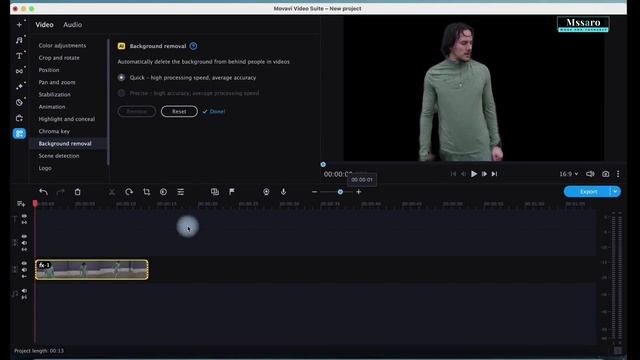Play the video preview
The width and height of the screenshot is (640, 360).
pyautogui.click(x=474, y=174)
